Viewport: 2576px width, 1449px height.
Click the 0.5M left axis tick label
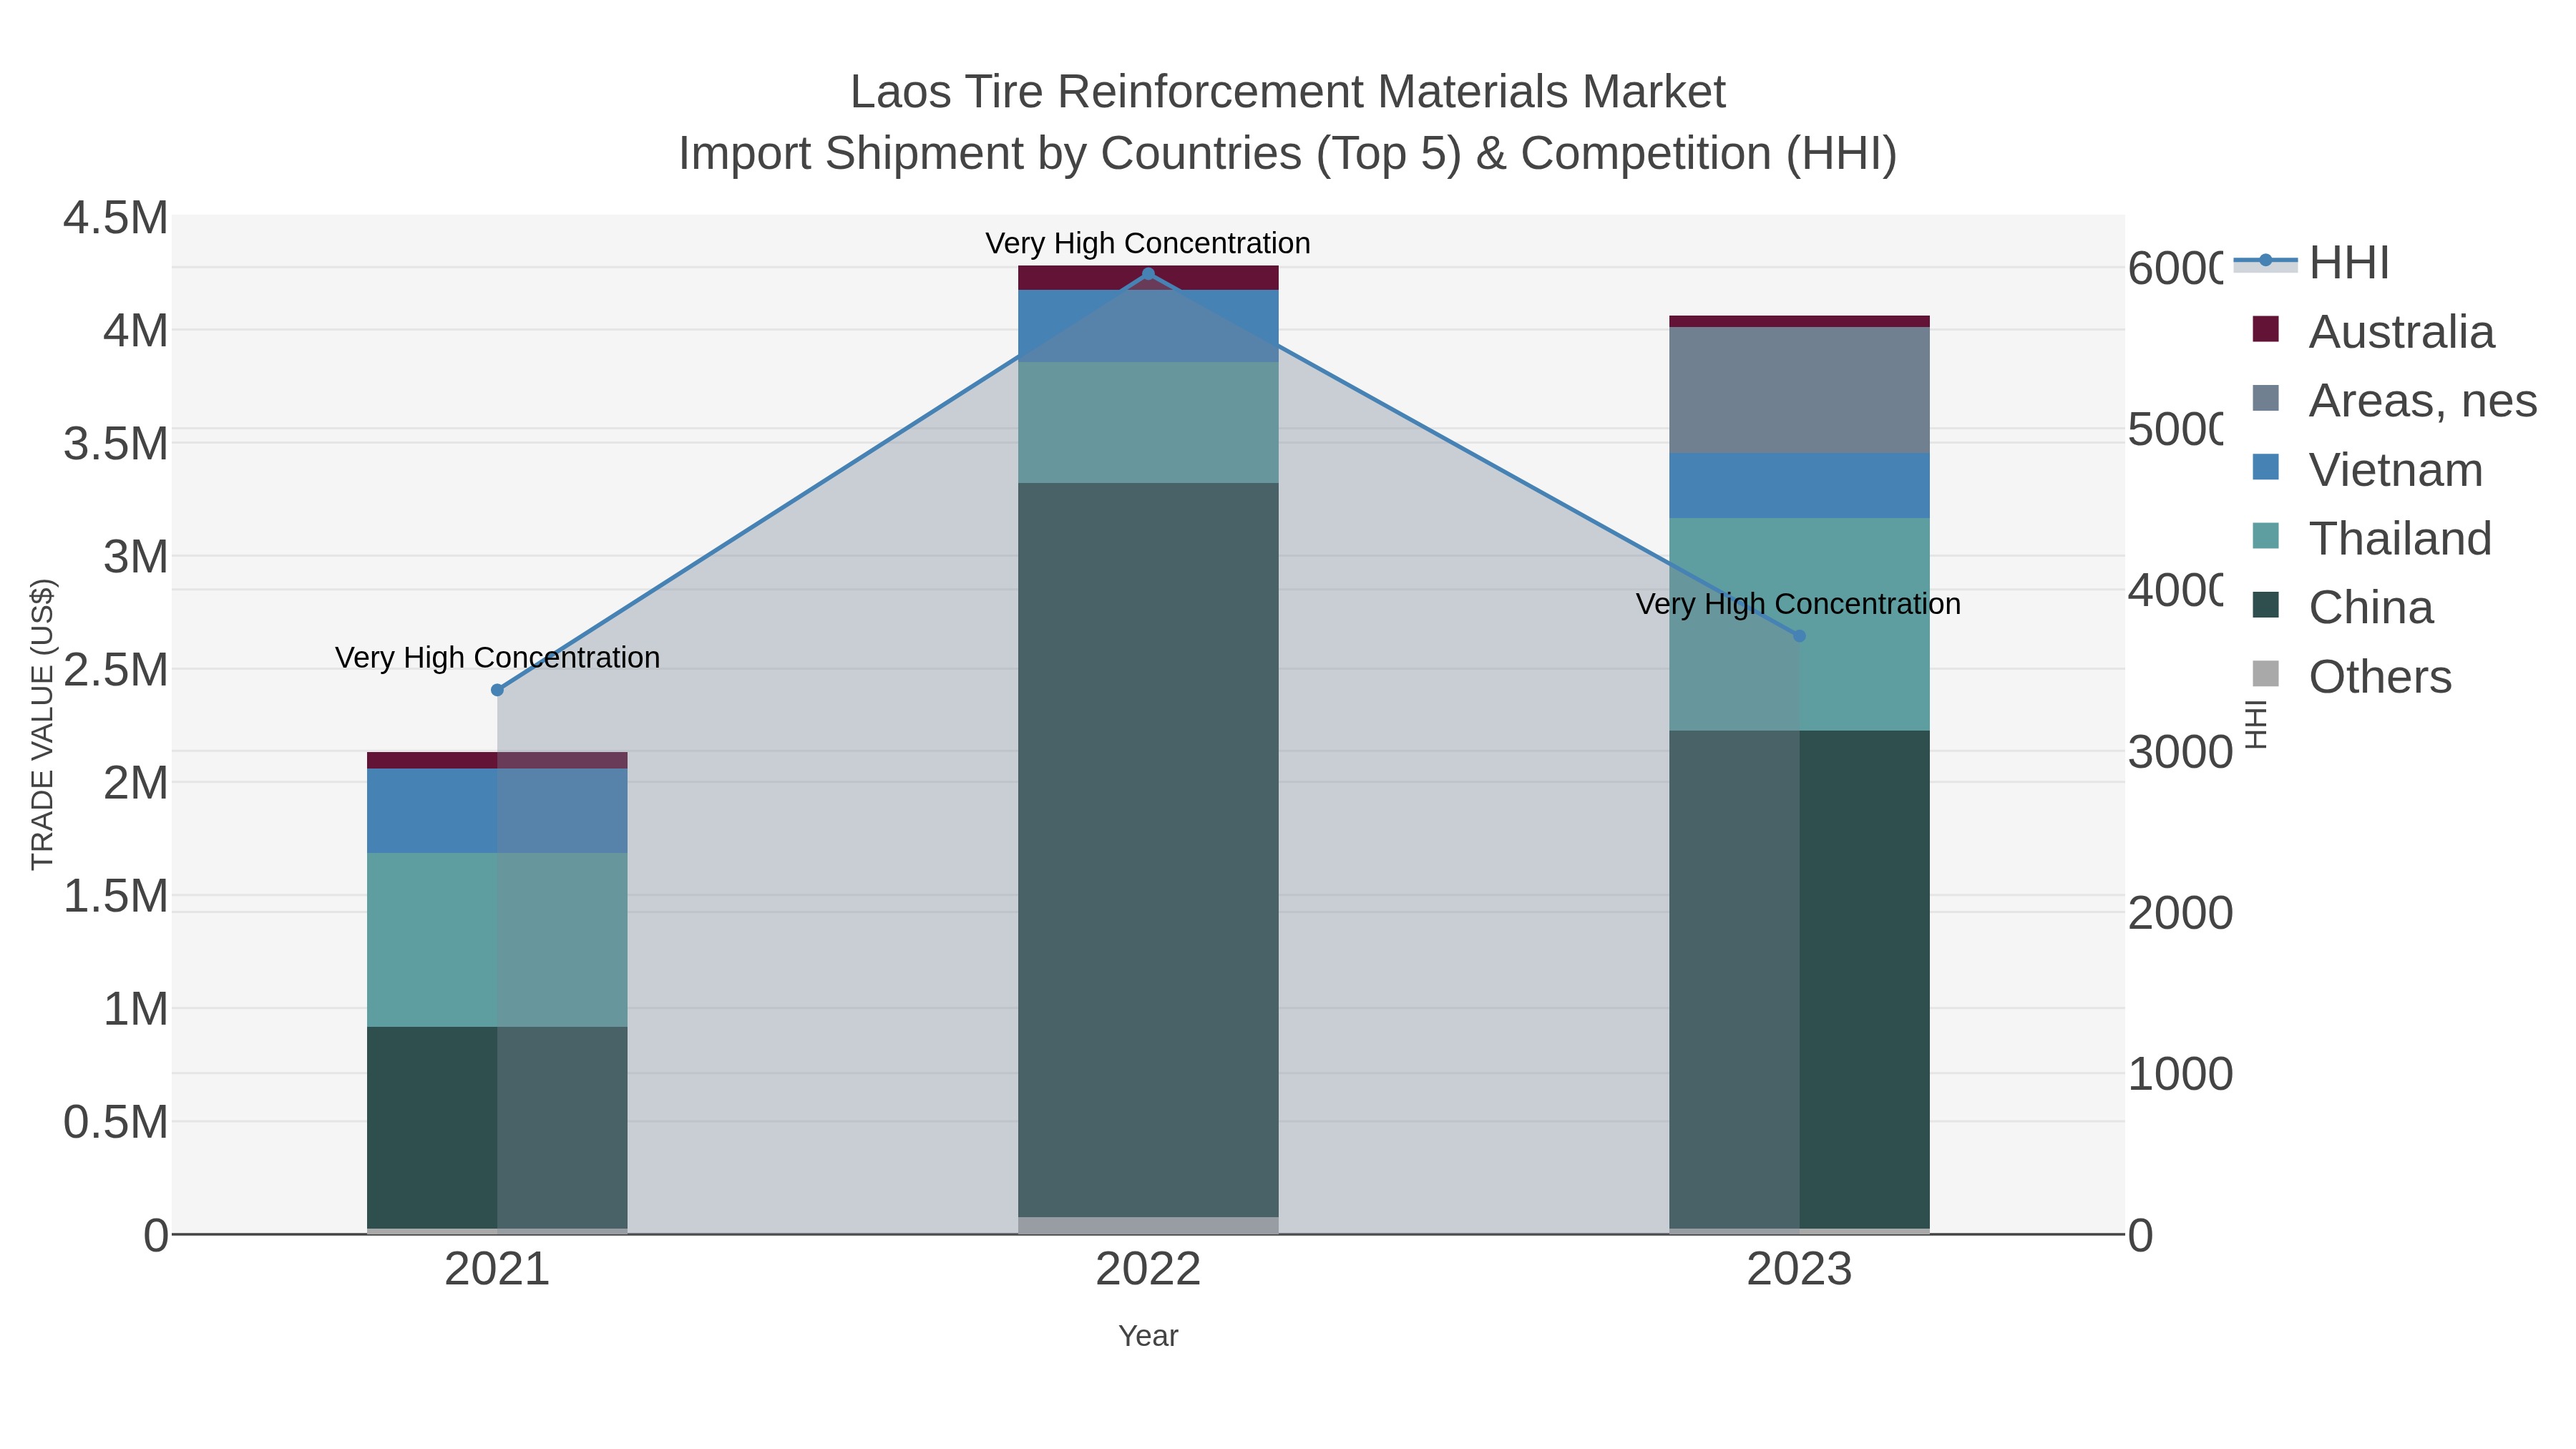pos(116,1122)
